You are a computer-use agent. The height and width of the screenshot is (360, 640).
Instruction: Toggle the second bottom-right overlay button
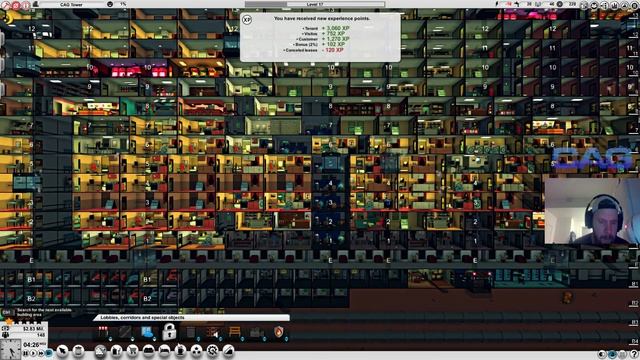click(x=612, y=354)
